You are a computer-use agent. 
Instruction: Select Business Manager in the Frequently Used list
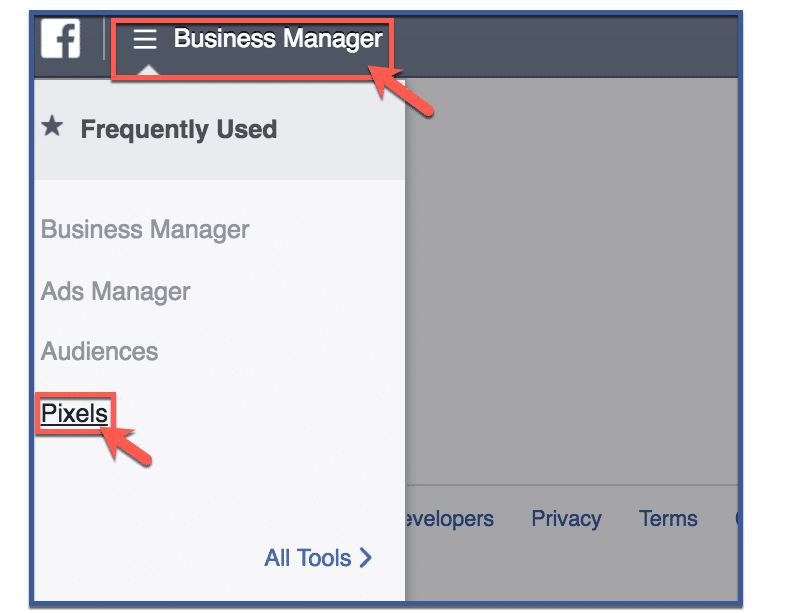145,229
